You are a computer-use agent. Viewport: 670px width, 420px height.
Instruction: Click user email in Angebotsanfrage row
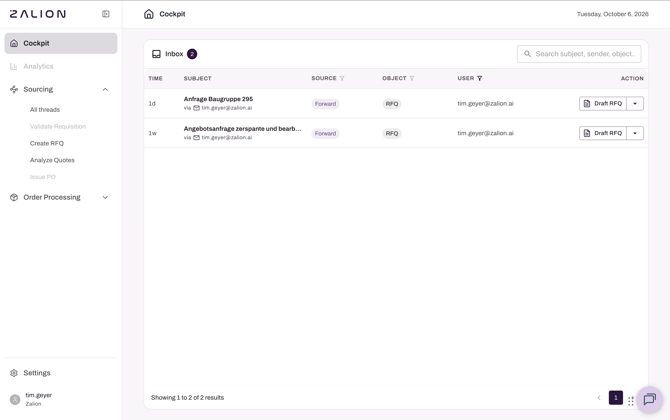coord(485,133)
